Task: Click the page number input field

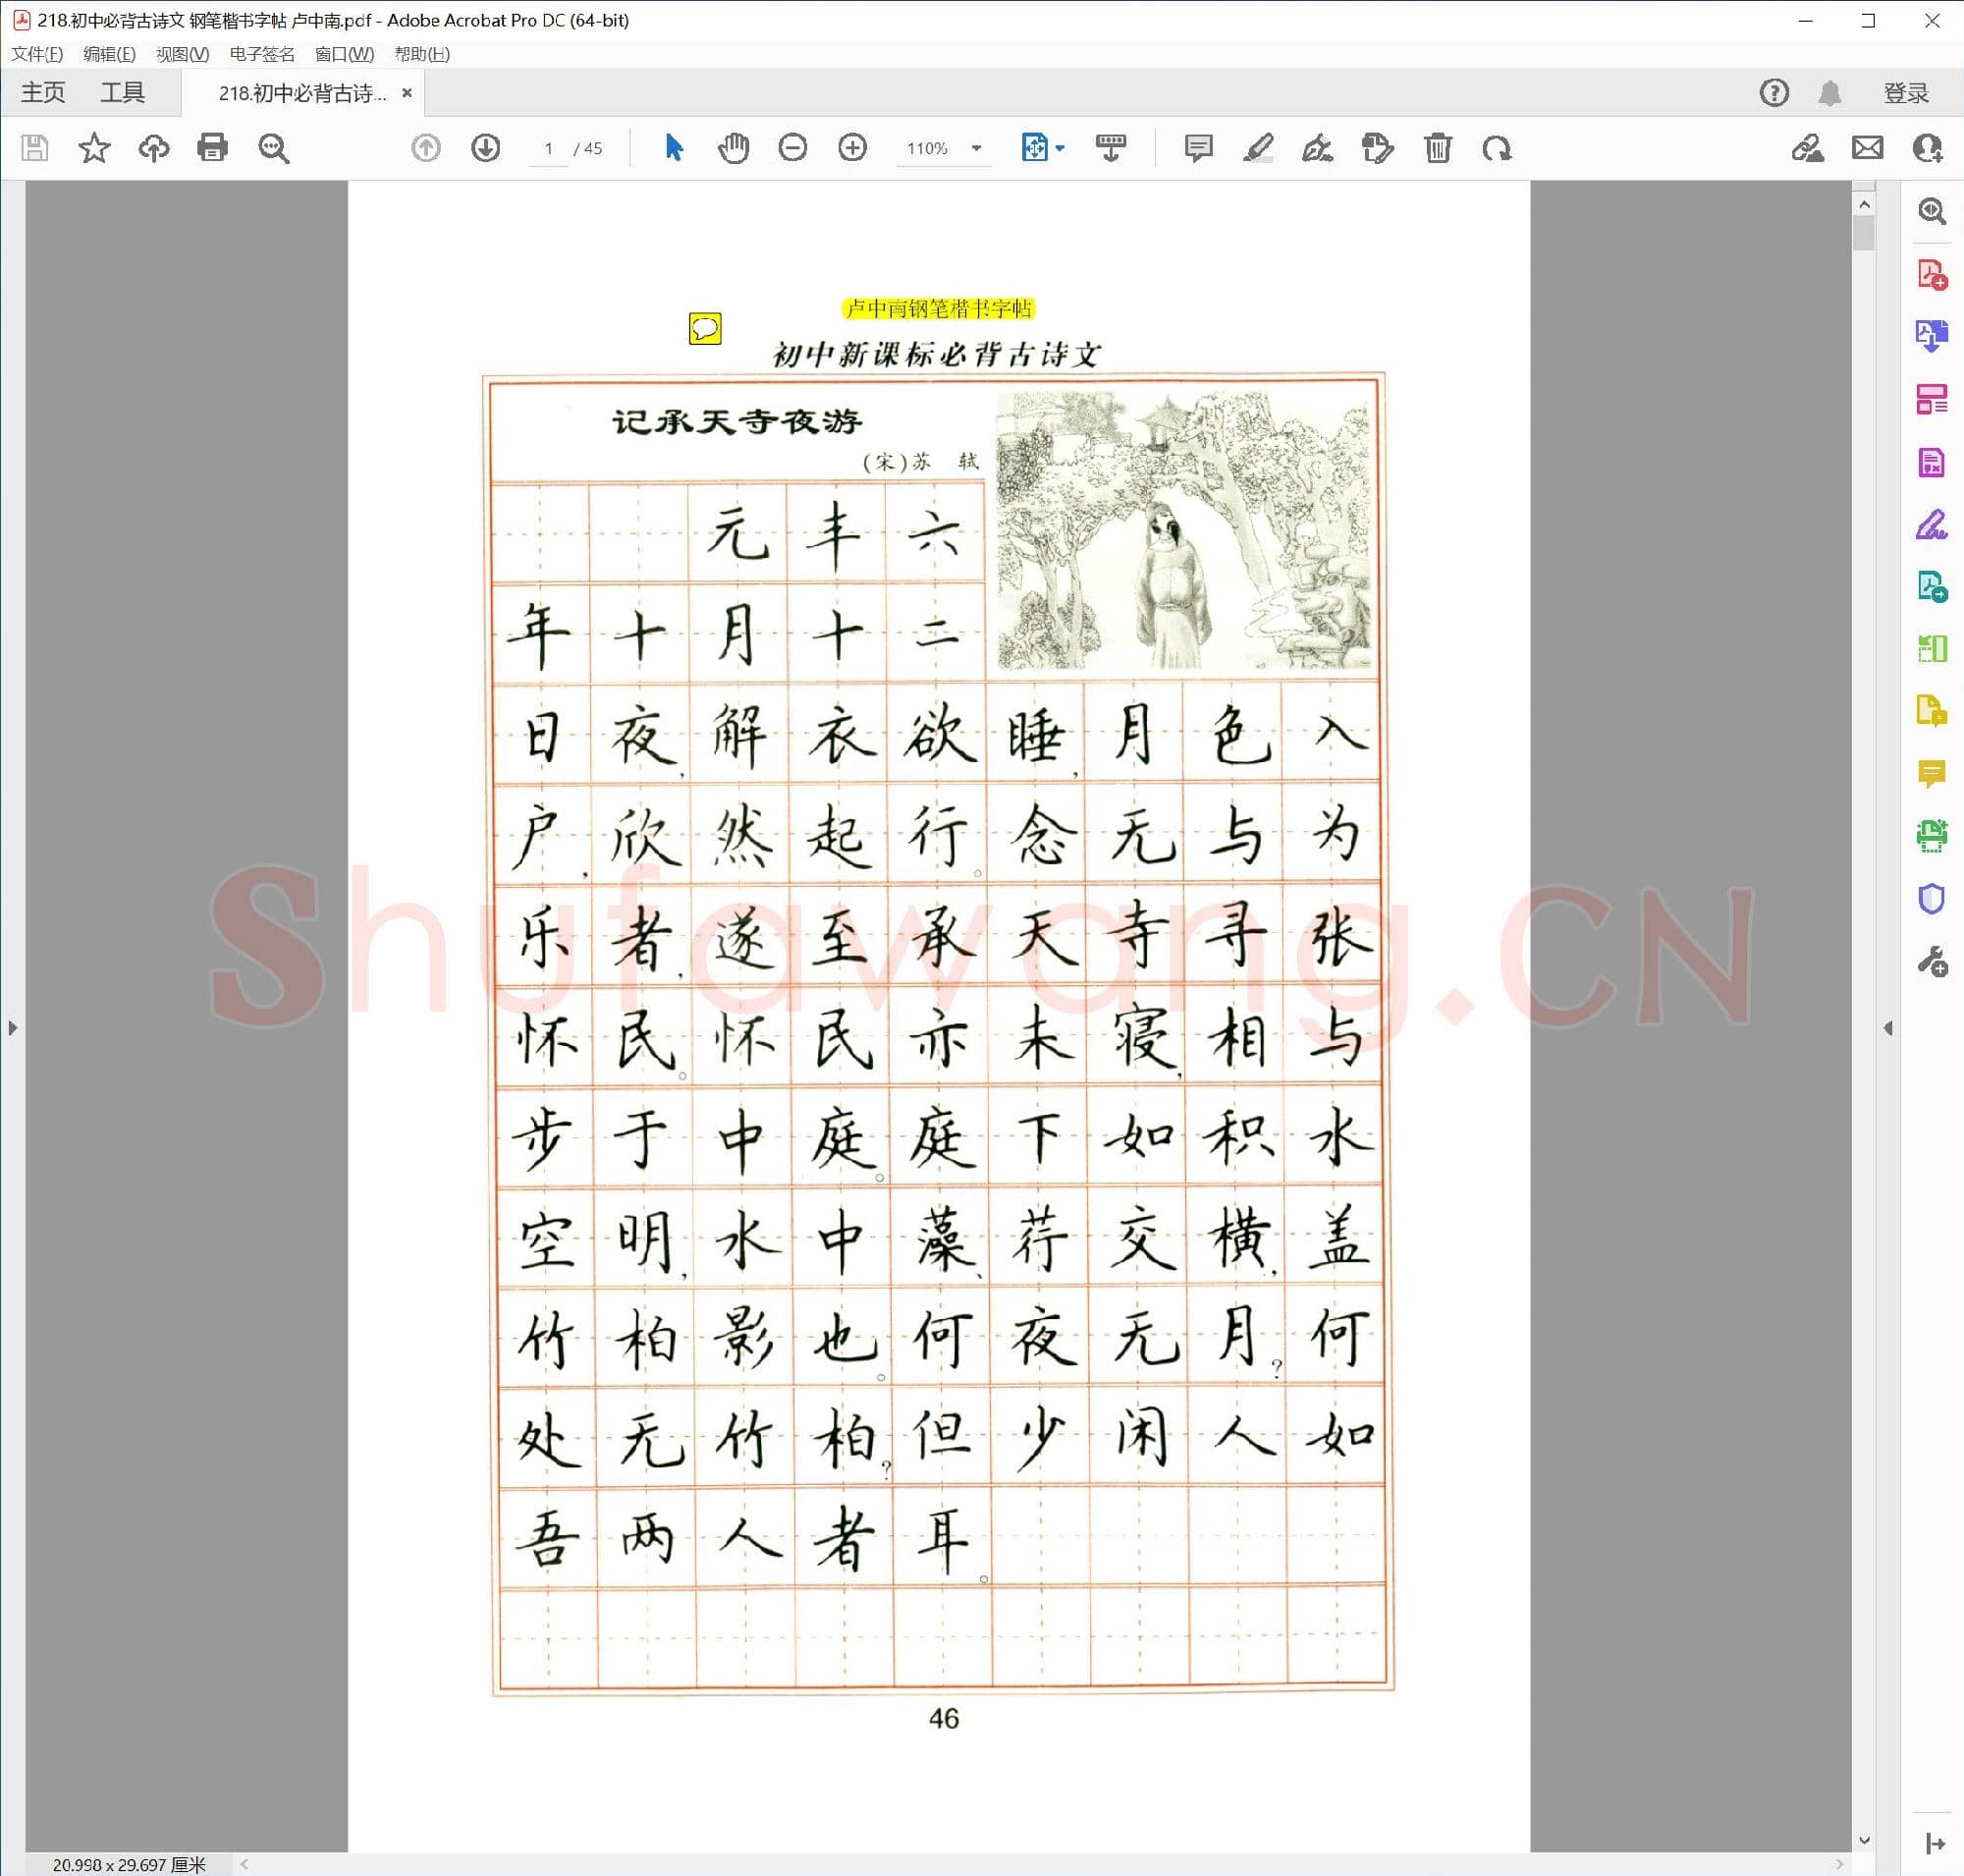Action: tap(548, 148)
